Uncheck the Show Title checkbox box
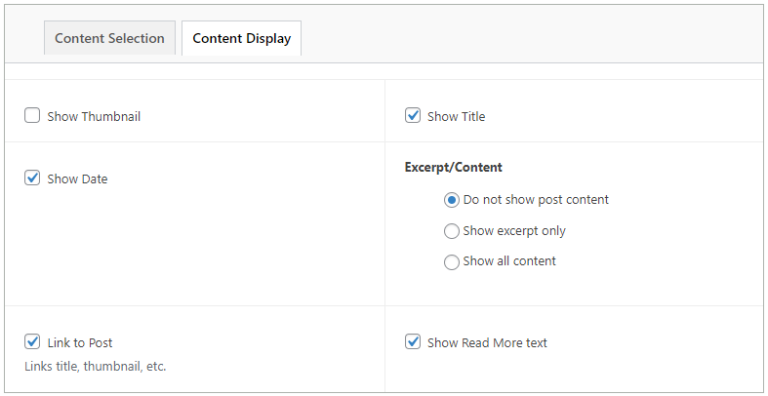The width and height of the screenshot is (768, 396). point(413,116)
